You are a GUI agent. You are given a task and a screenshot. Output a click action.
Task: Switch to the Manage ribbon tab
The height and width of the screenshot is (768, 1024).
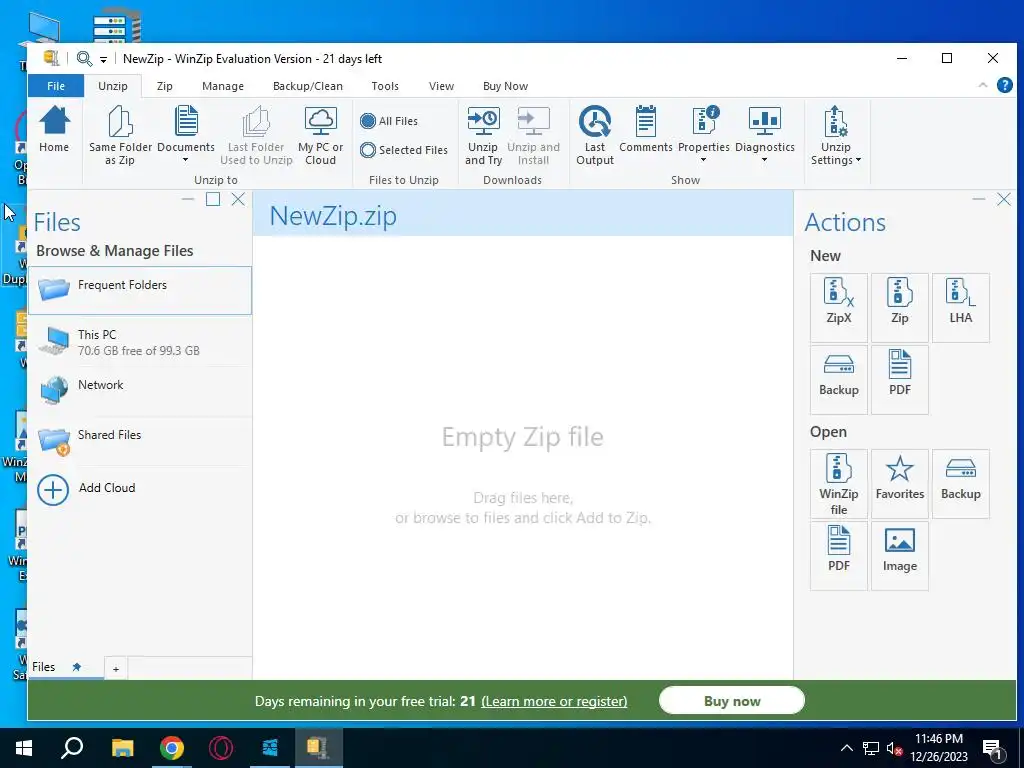(x=223, y=86)
